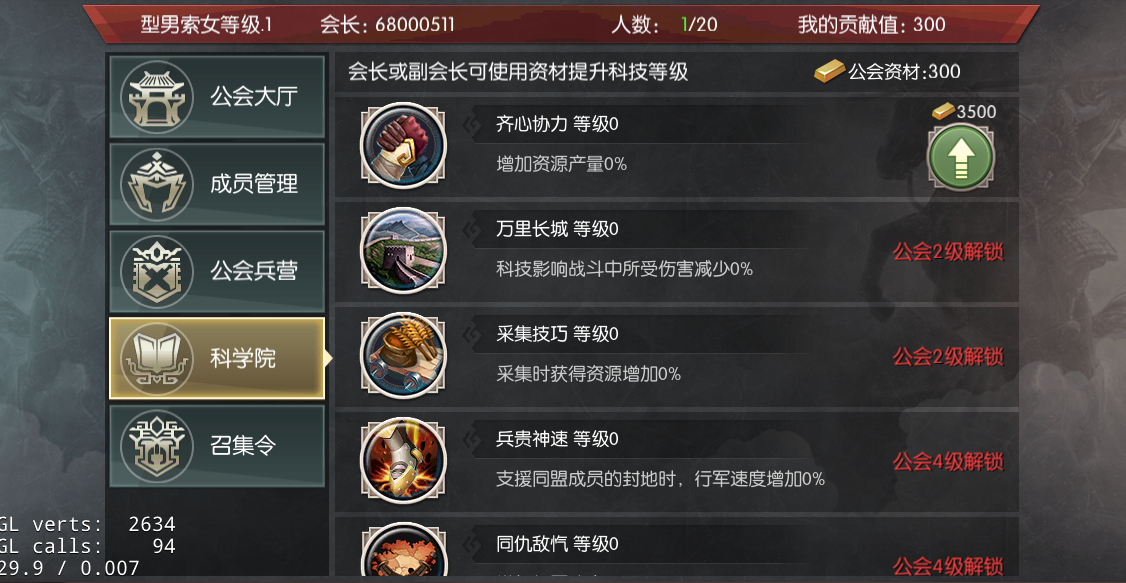The image size is (1126, 583).
Task: Click 公会4级解锁 label for 兵贵神速
Action: click(948, 462)
